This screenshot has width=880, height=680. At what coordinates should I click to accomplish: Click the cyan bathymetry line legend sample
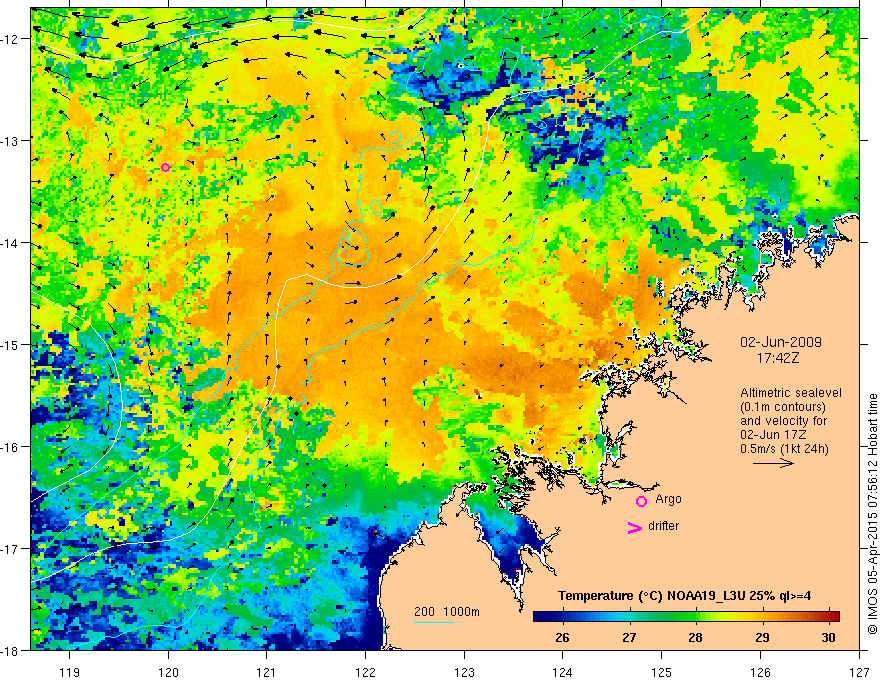tap(434, 622)
